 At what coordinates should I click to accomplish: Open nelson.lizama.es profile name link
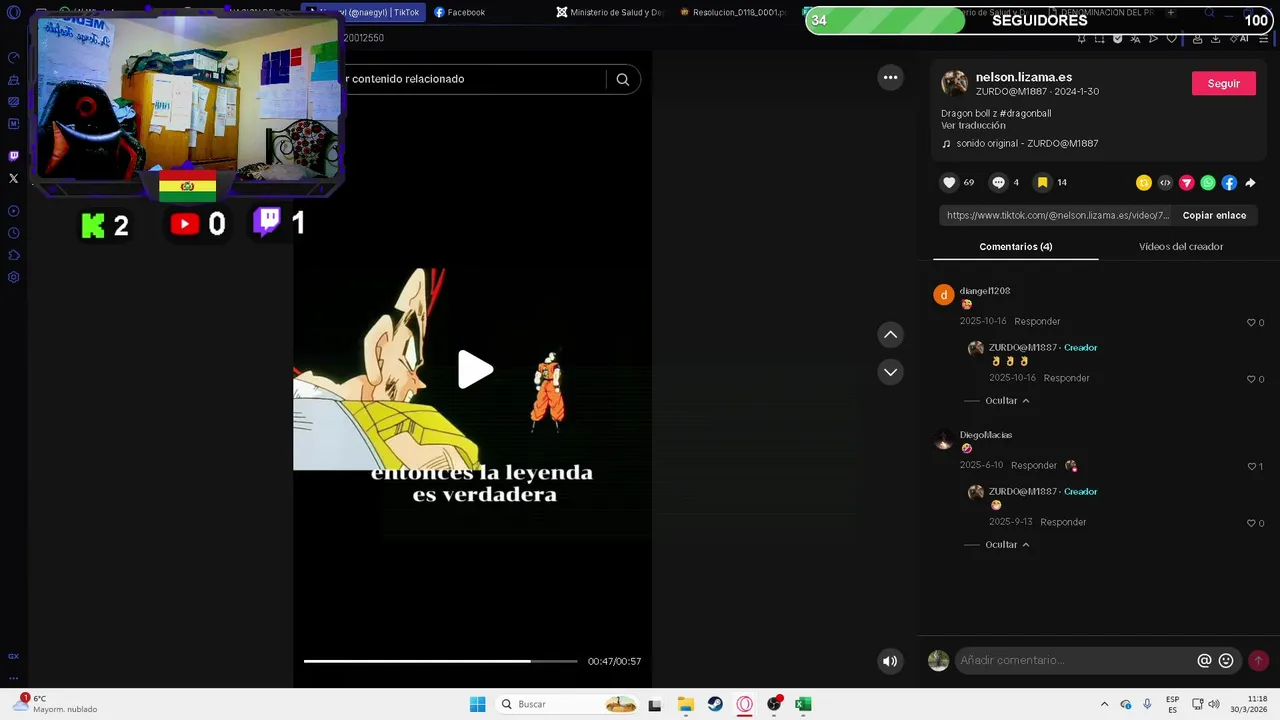coord(1024,77)
